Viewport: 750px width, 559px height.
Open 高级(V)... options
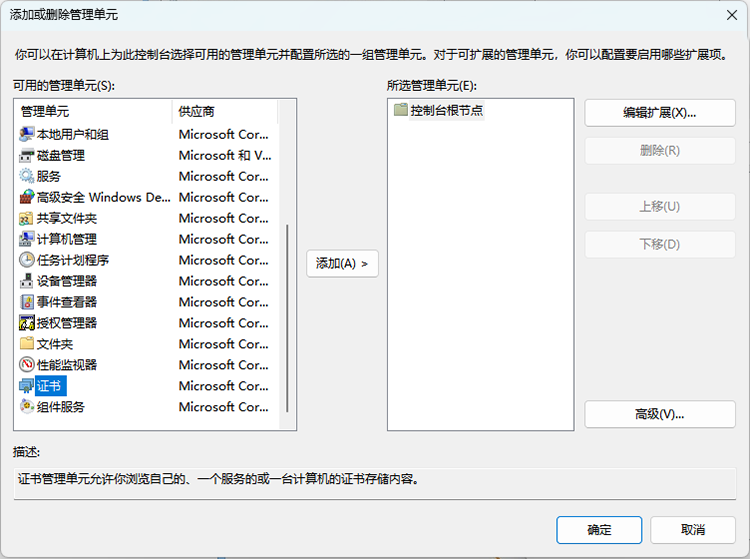pos(660,414)
